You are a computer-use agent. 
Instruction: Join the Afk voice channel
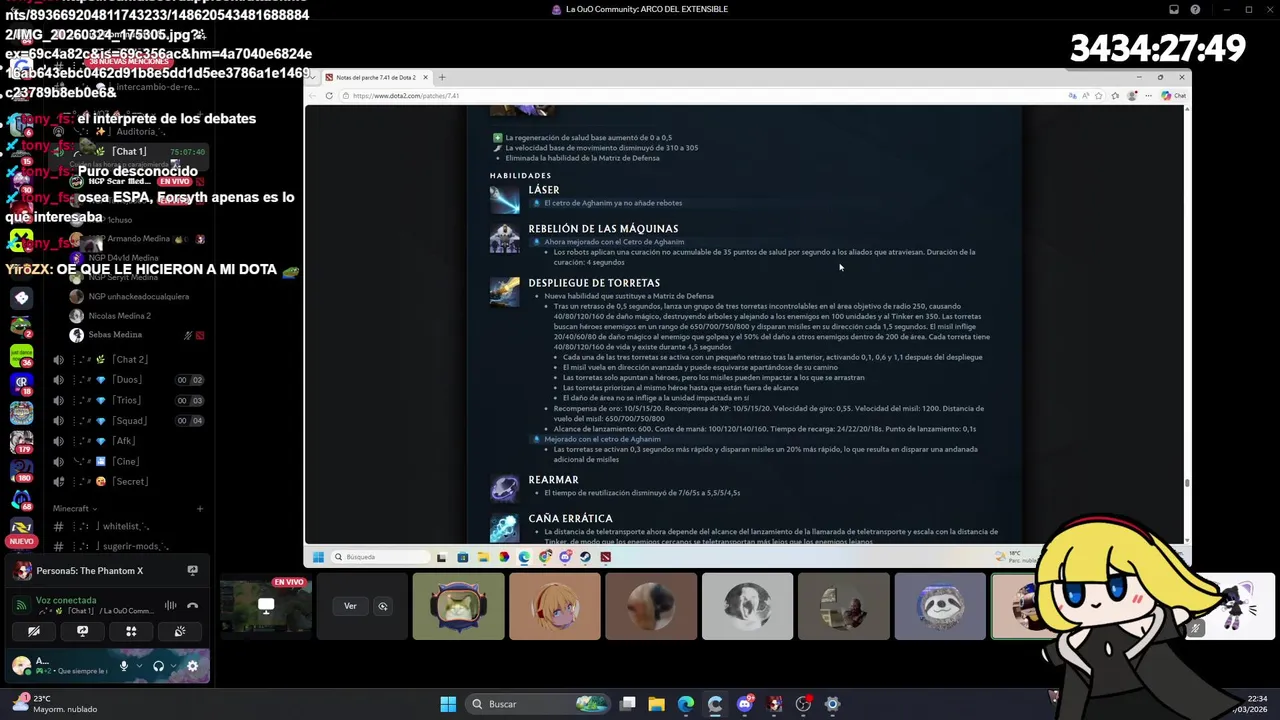click(x=128, y=441)
